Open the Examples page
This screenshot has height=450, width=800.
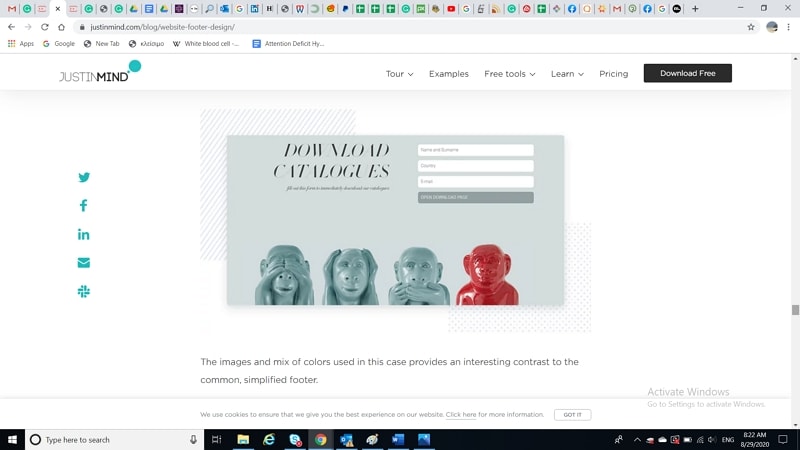448,74
